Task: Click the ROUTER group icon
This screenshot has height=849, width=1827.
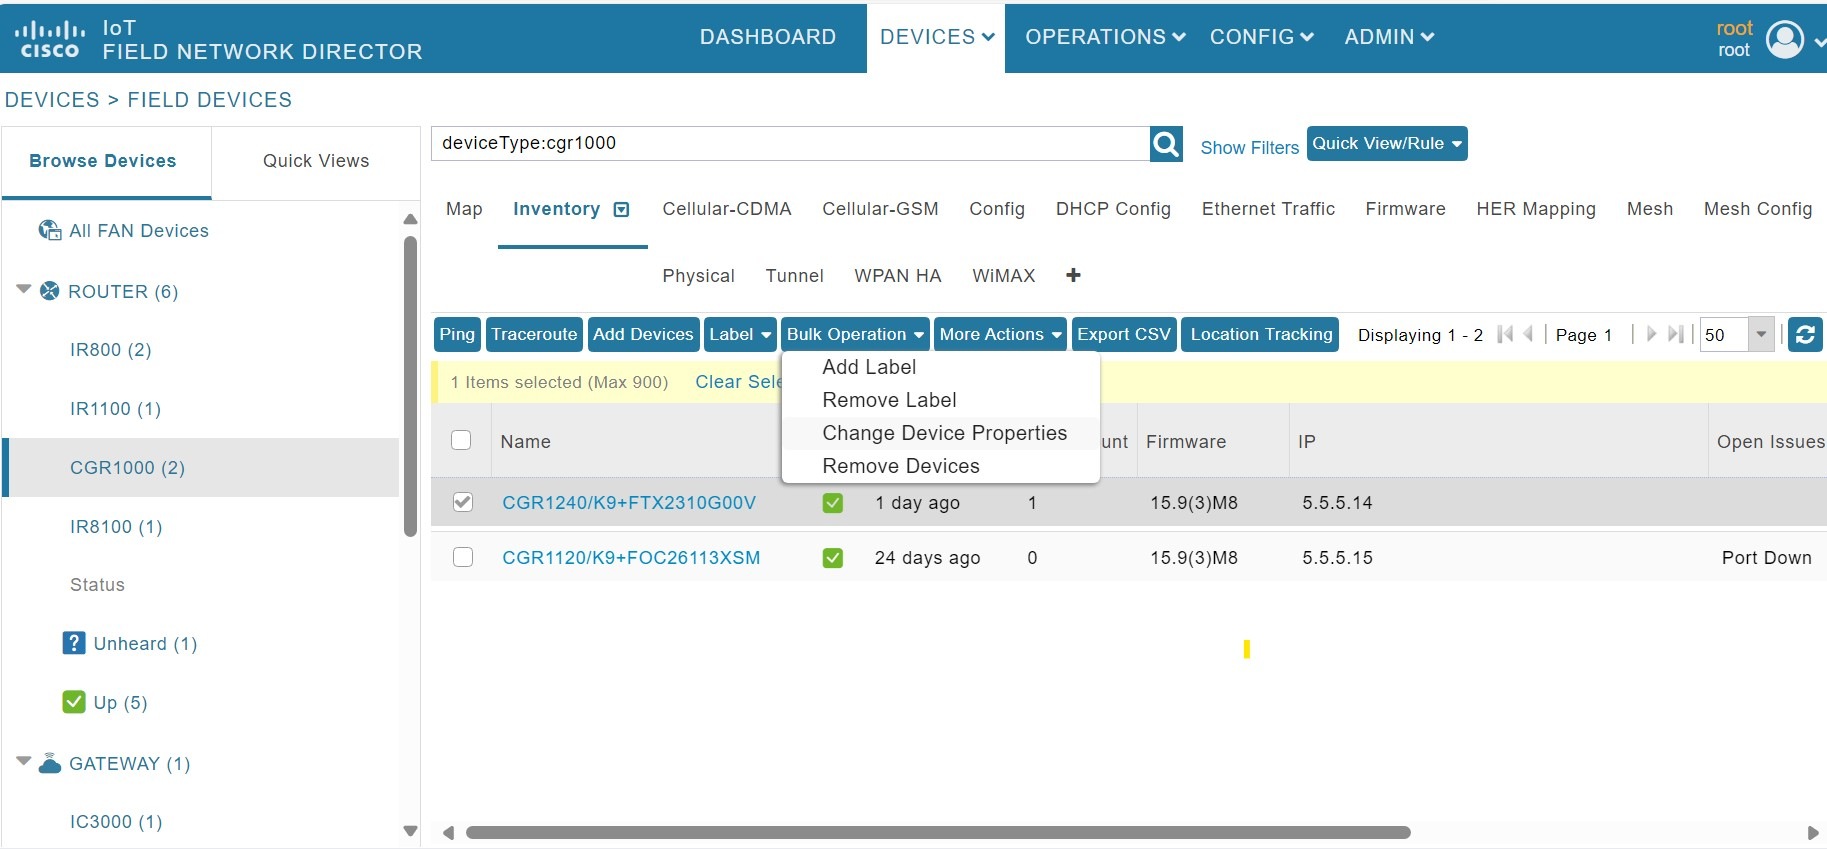Action: [49, 291]
